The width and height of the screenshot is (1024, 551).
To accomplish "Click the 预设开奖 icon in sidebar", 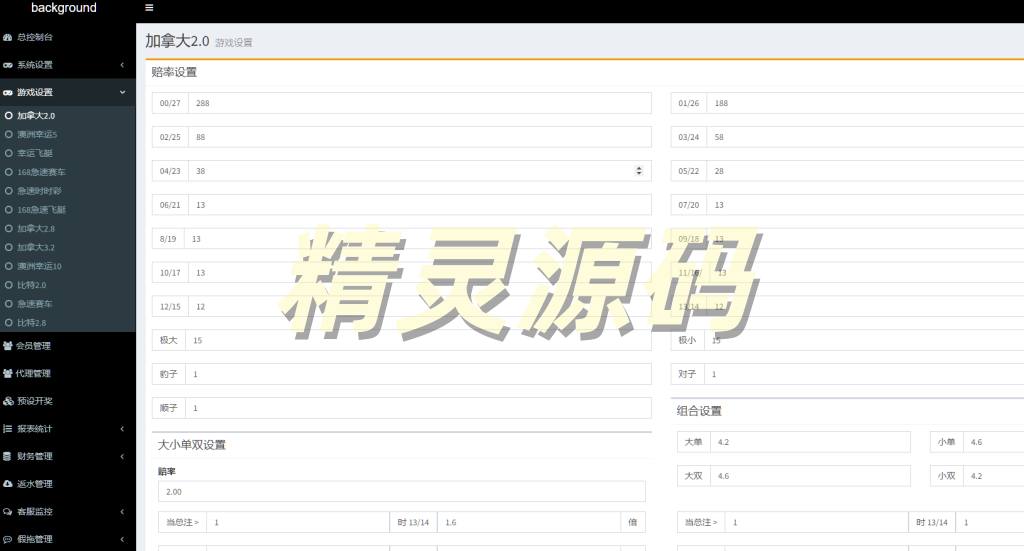I will pyautogui.click(x=8, y=401).
